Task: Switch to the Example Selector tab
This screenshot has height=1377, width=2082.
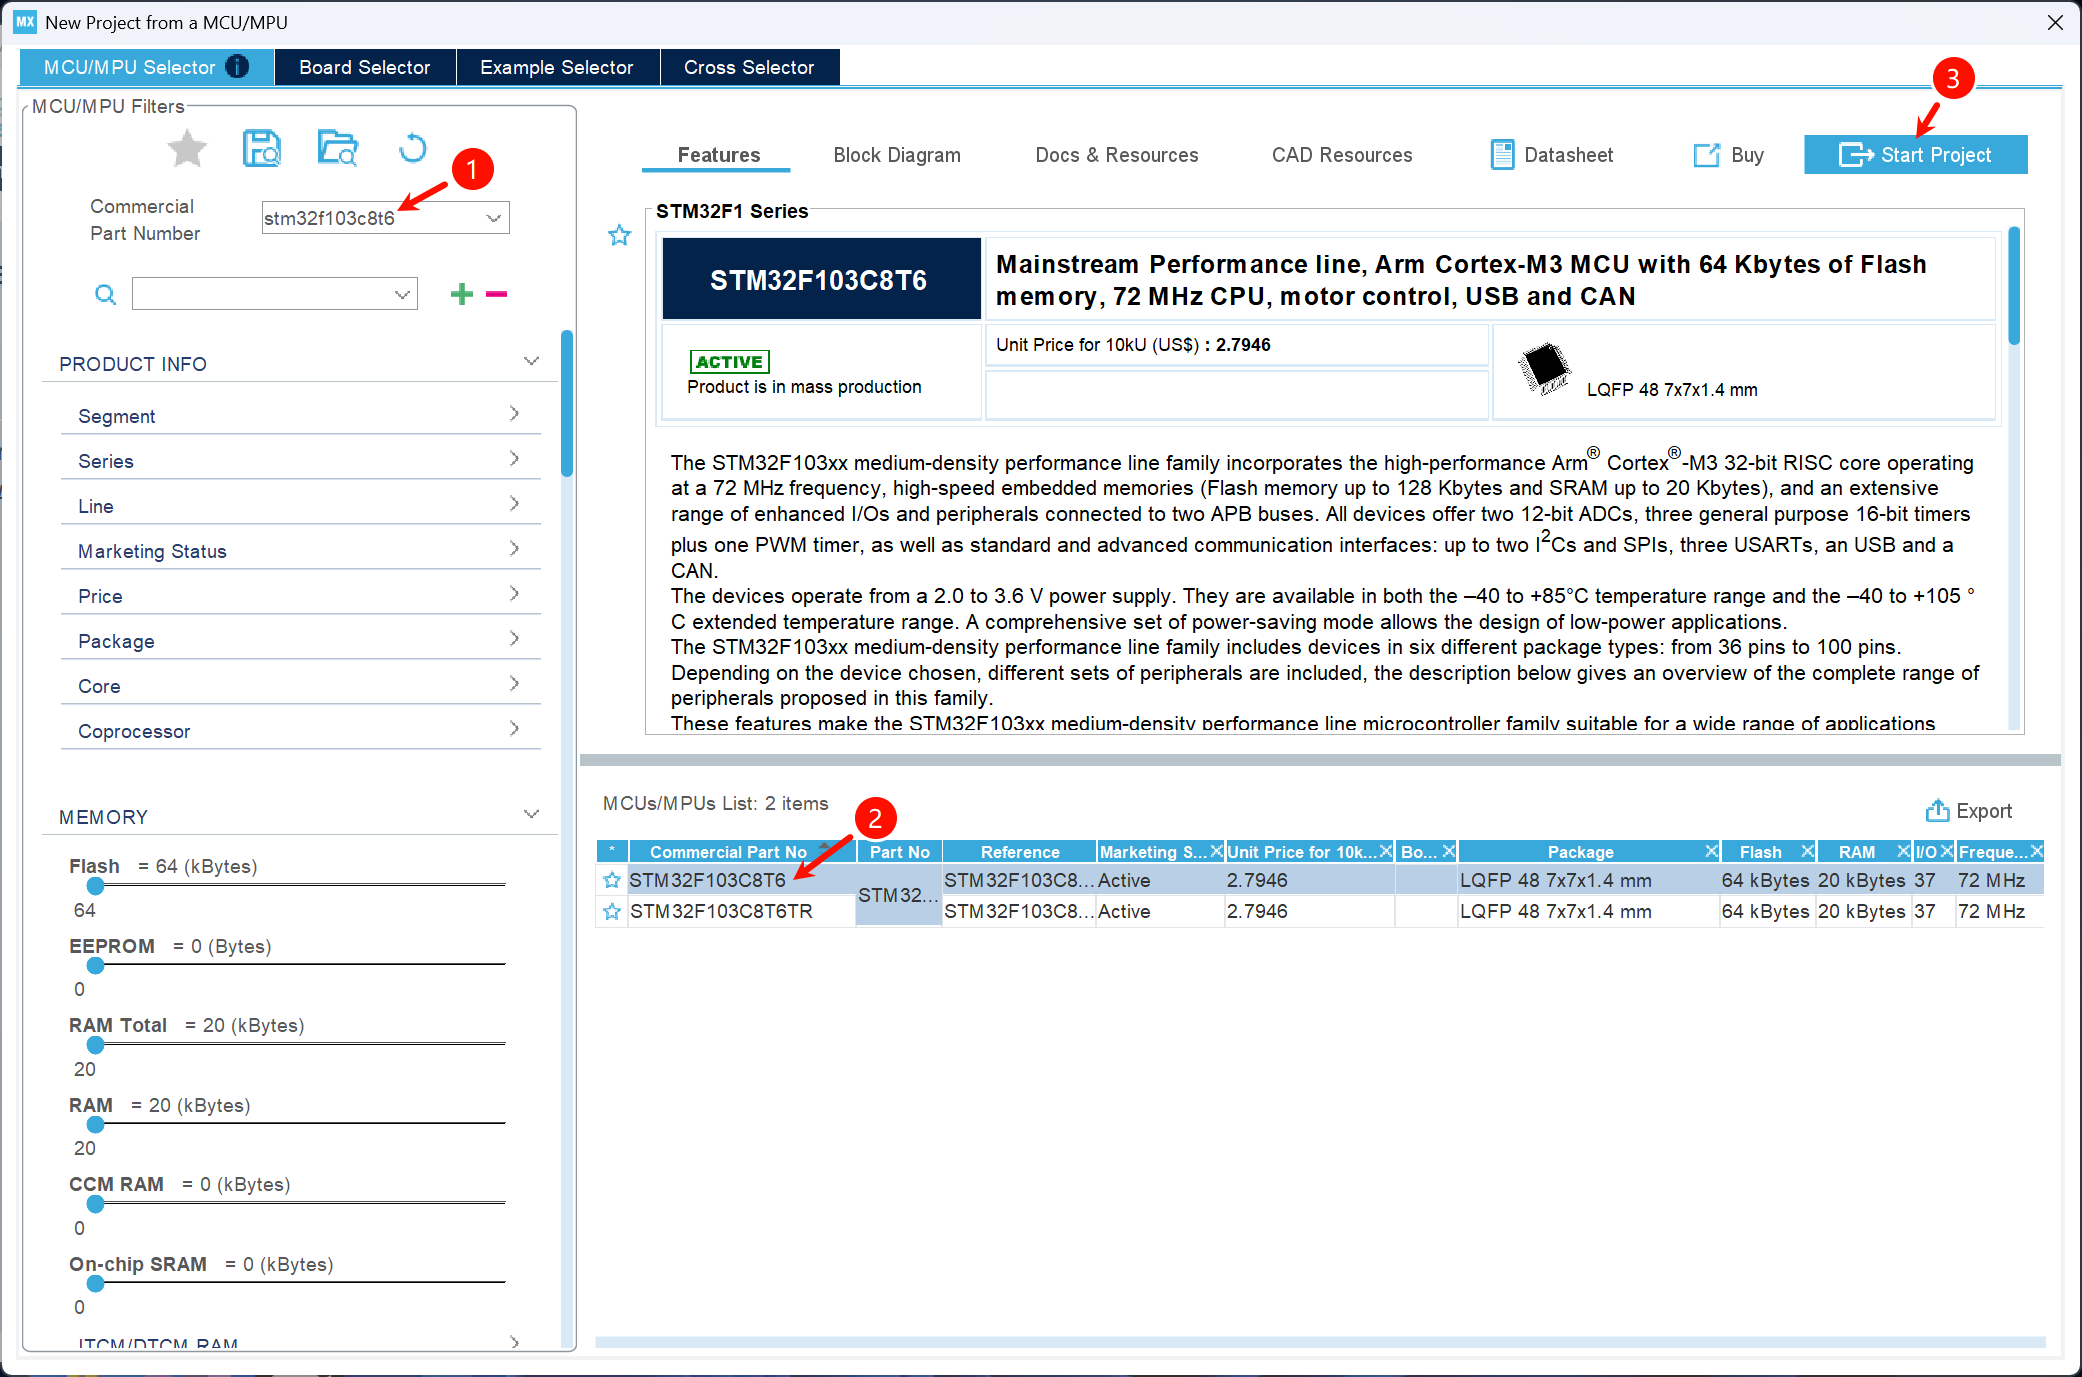Action: pos(557,67)
